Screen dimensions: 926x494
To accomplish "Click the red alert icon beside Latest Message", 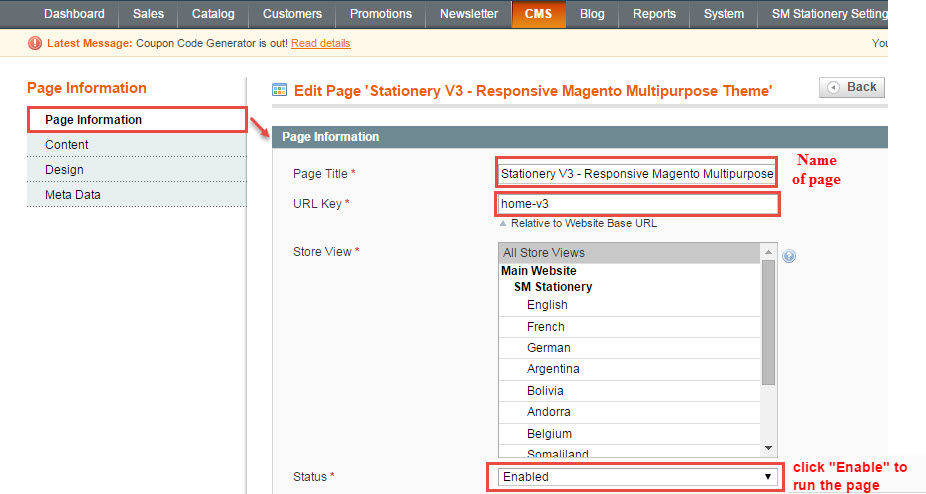I will pyautogui.click(x=35, y=43).
